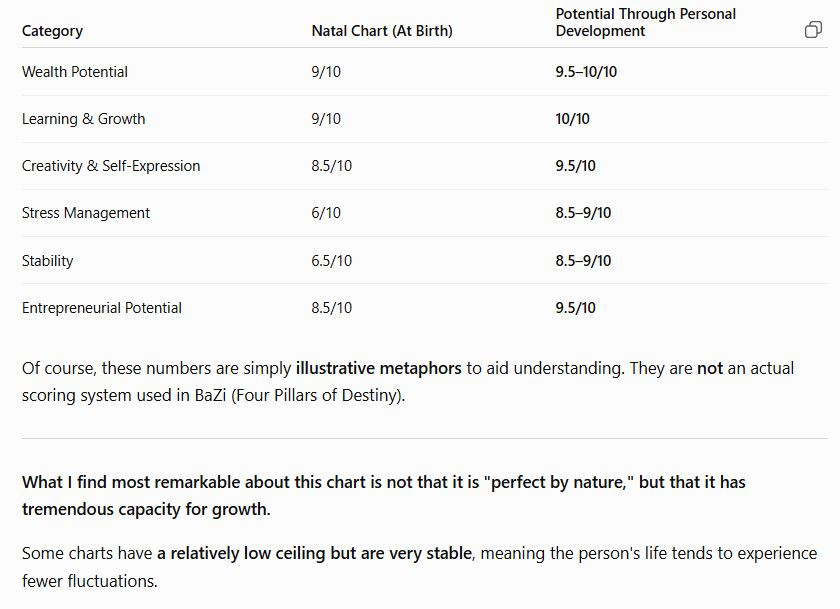This screenshot has height=609, width=840.
Task: Click the Learning & Growth row label
Action: [x=84, y=119]
